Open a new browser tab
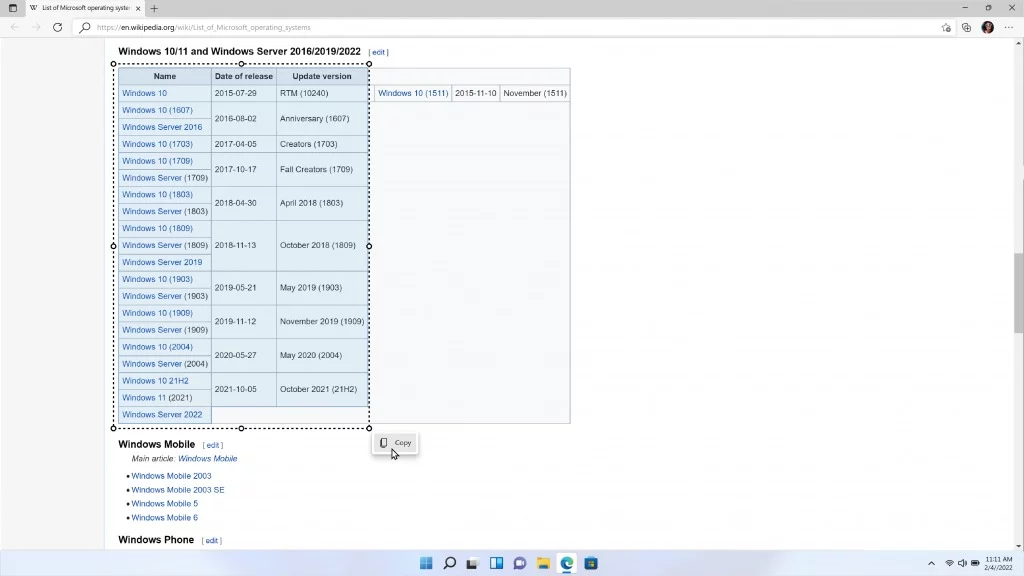This screenshot has width=1024, height=576. pyautogui.click(x=154, y=8)
